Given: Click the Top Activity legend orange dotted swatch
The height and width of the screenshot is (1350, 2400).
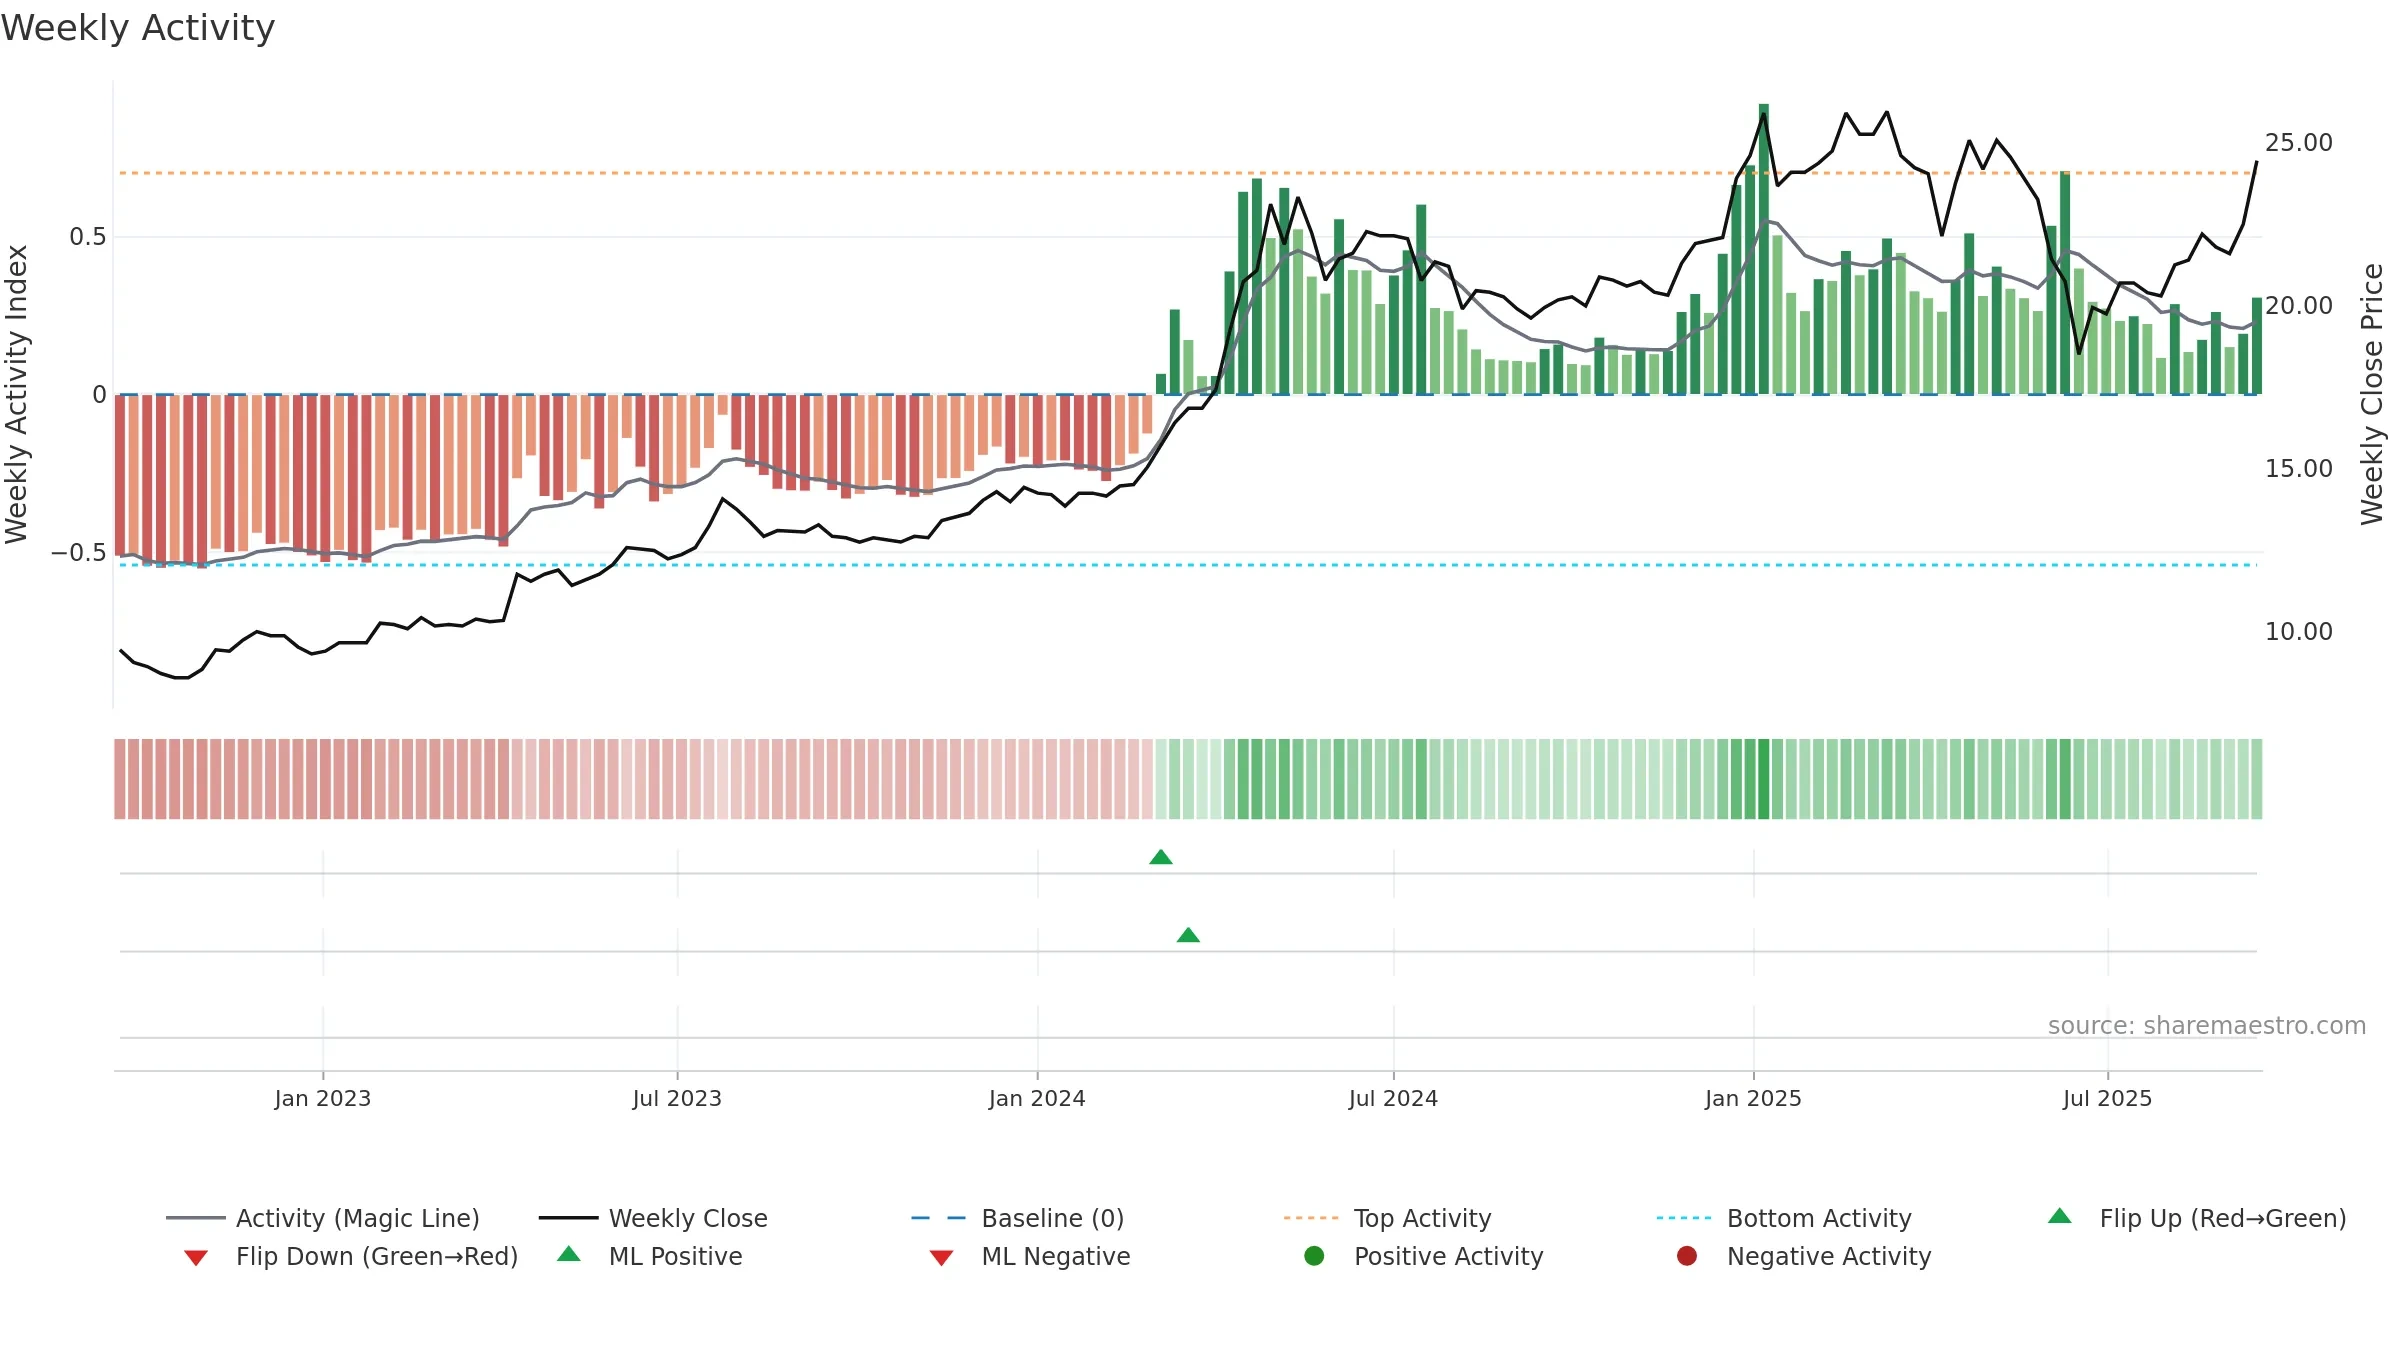Looking at the screenshot, I should coord(1311,1218).
